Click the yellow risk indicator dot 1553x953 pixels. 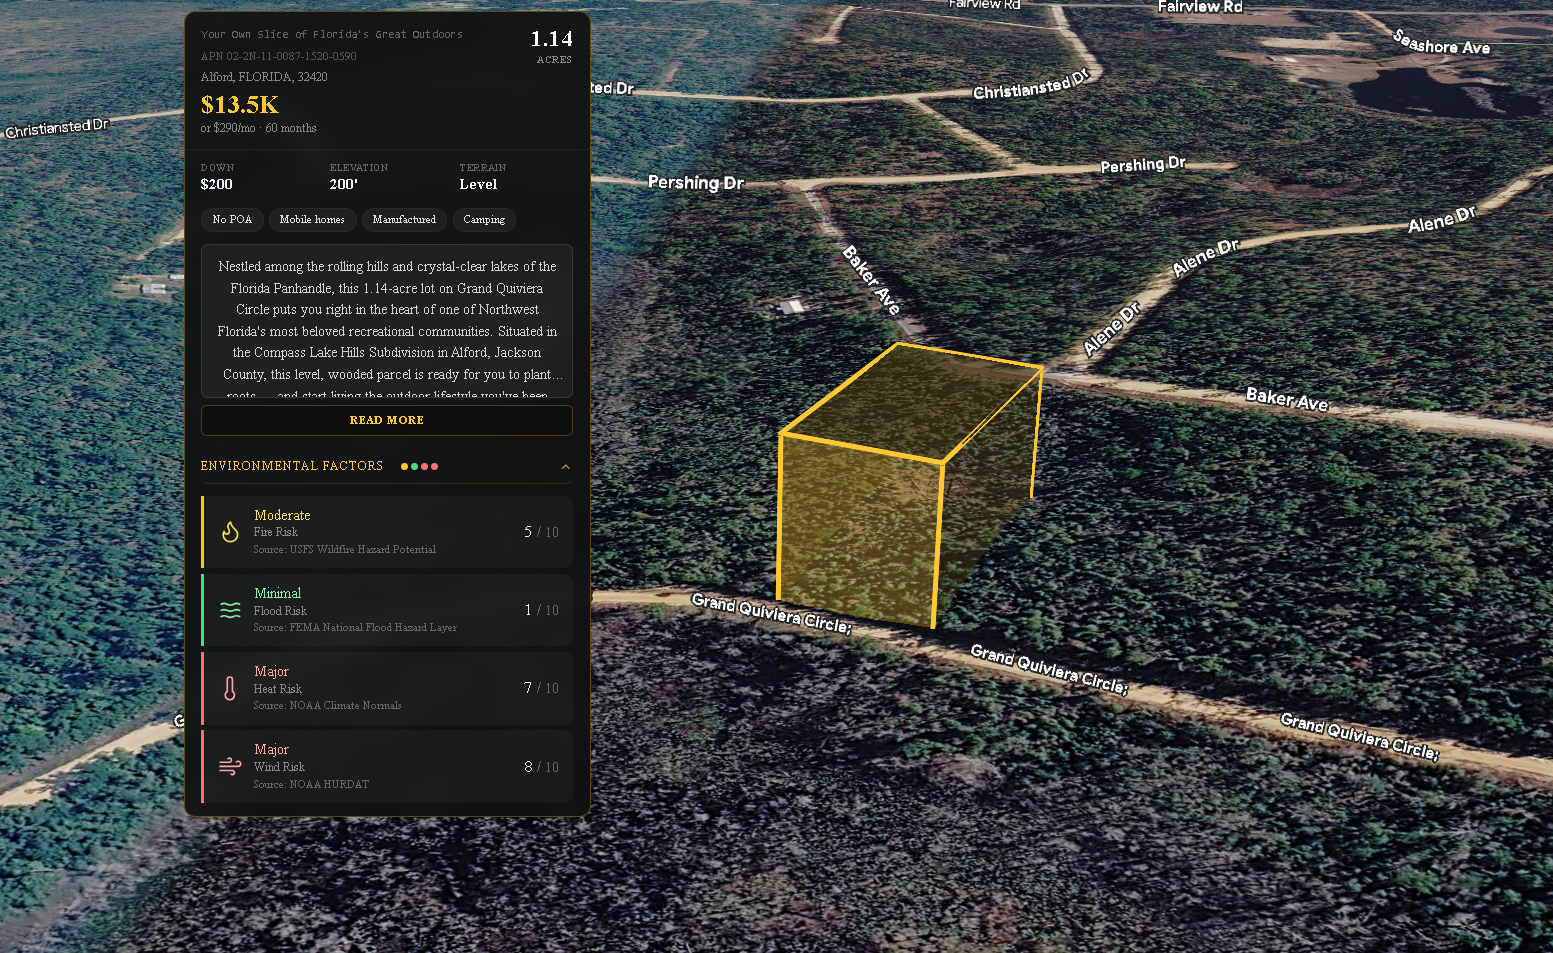tap(404, 467)
